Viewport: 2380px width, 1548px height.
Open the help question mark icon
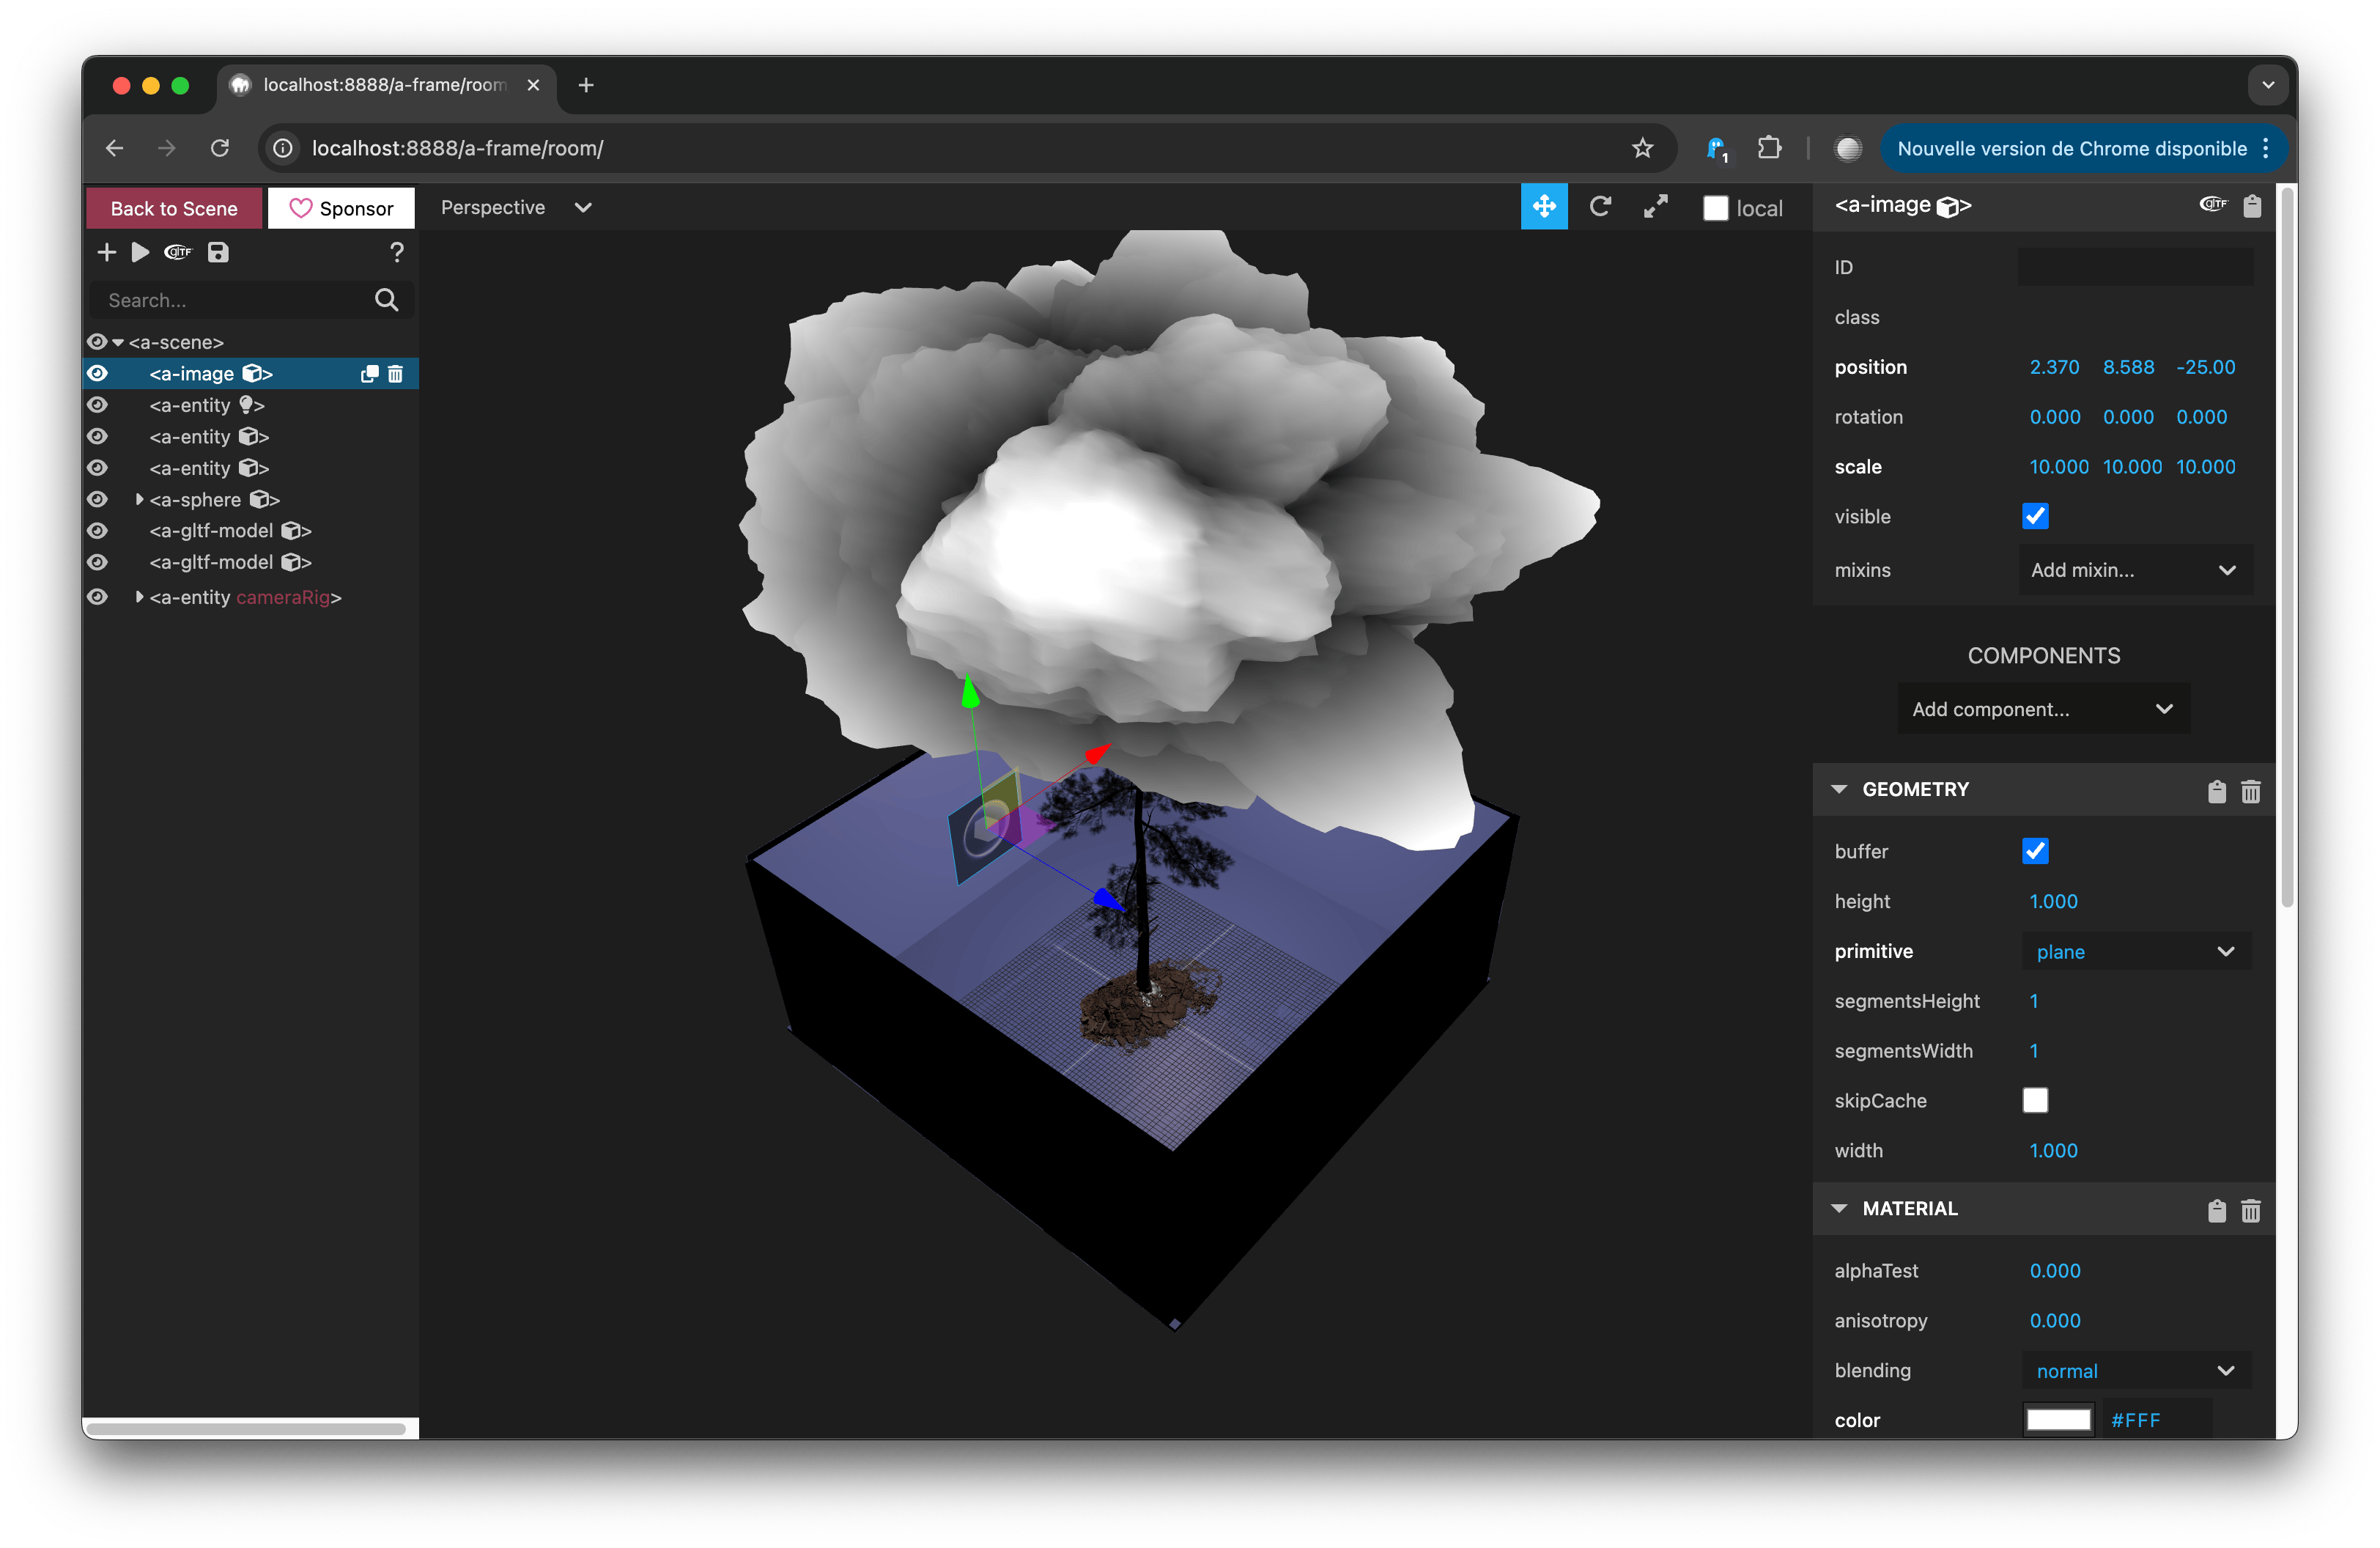(x=397, y=252)
